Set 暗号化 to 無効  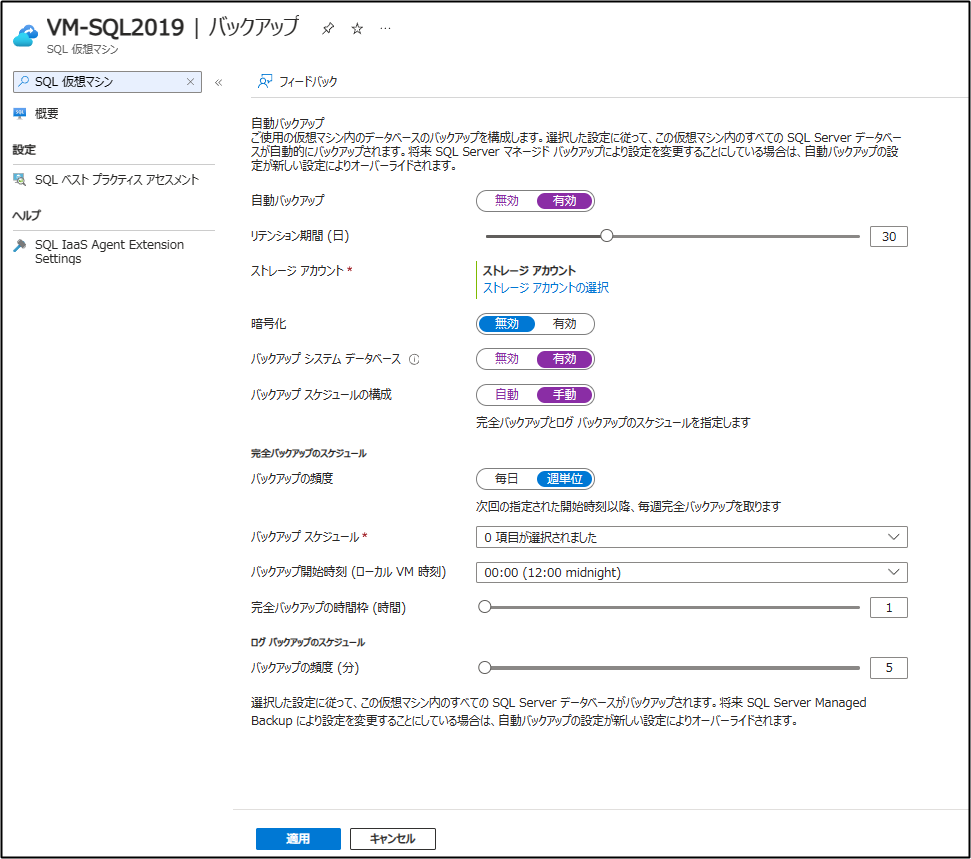coord(507,324)
